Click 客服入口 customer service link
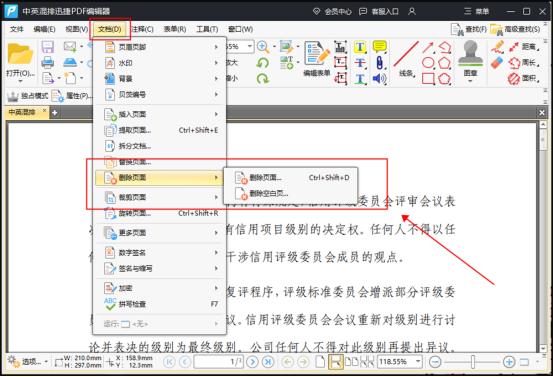553x377 pixels. click(x=378, y=12)
